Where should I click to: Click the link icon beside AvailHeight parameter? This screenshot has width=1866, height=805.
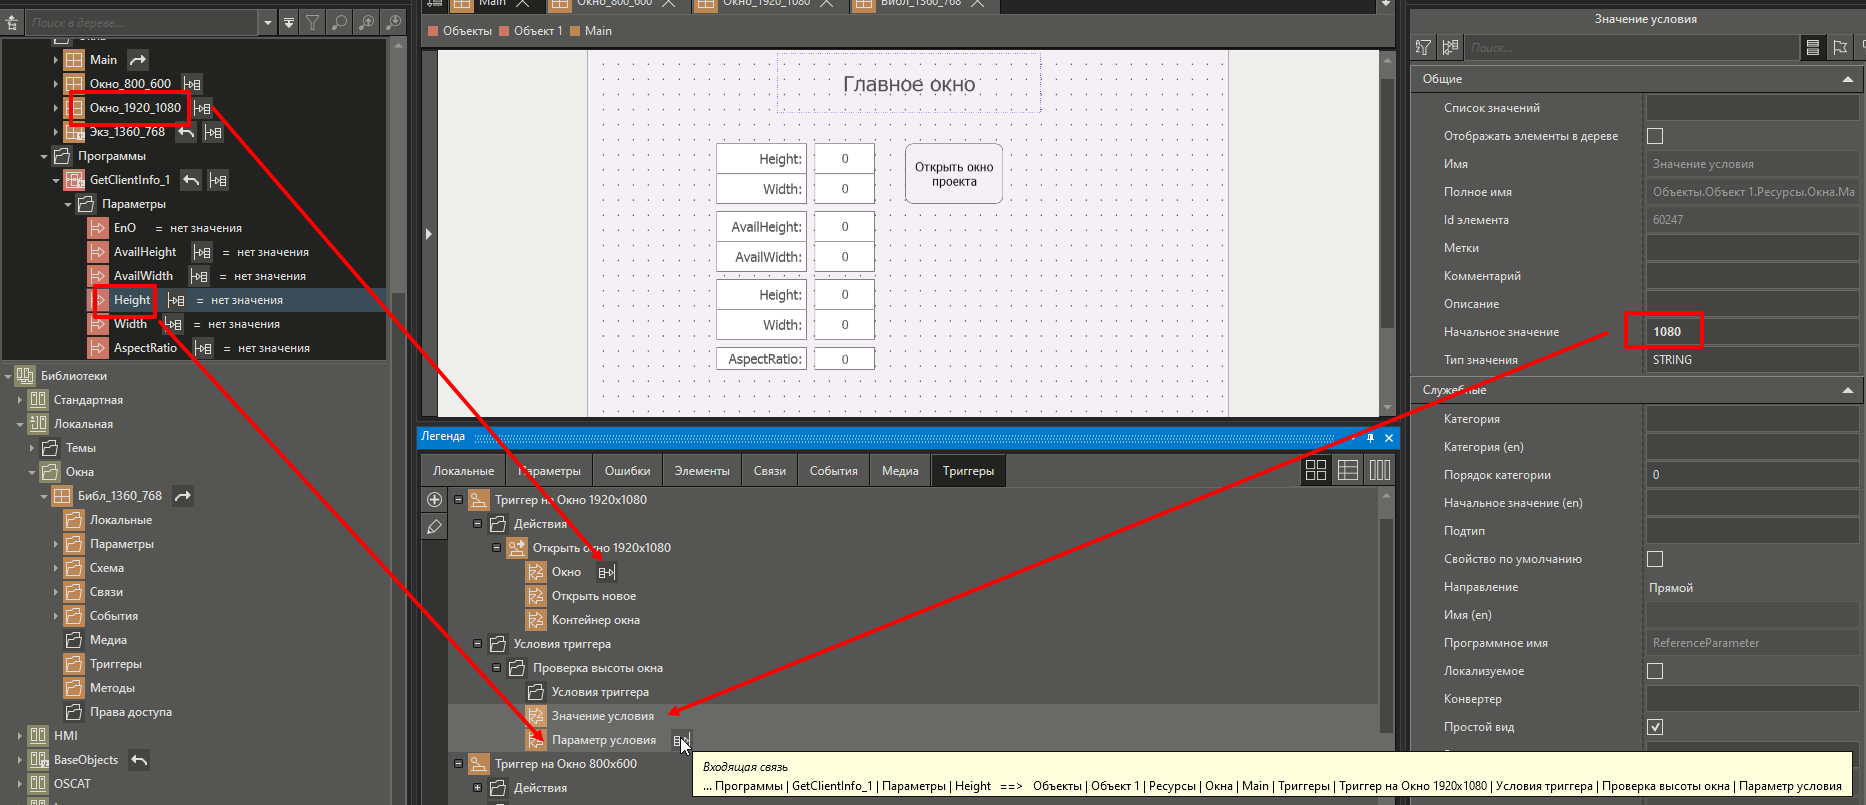point(202,252)
